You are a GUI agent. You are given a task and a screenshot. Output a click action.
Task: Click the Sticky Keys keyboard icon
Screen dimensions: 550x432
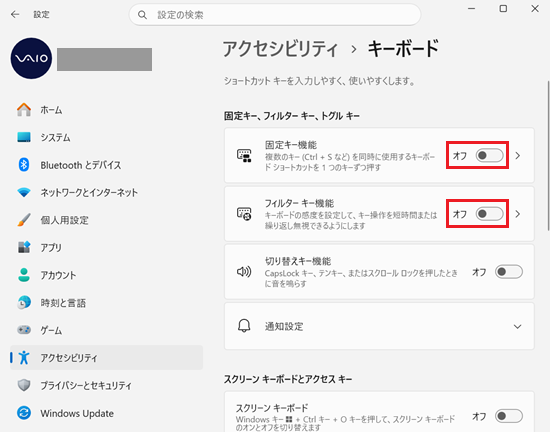(x=244, y=155)
